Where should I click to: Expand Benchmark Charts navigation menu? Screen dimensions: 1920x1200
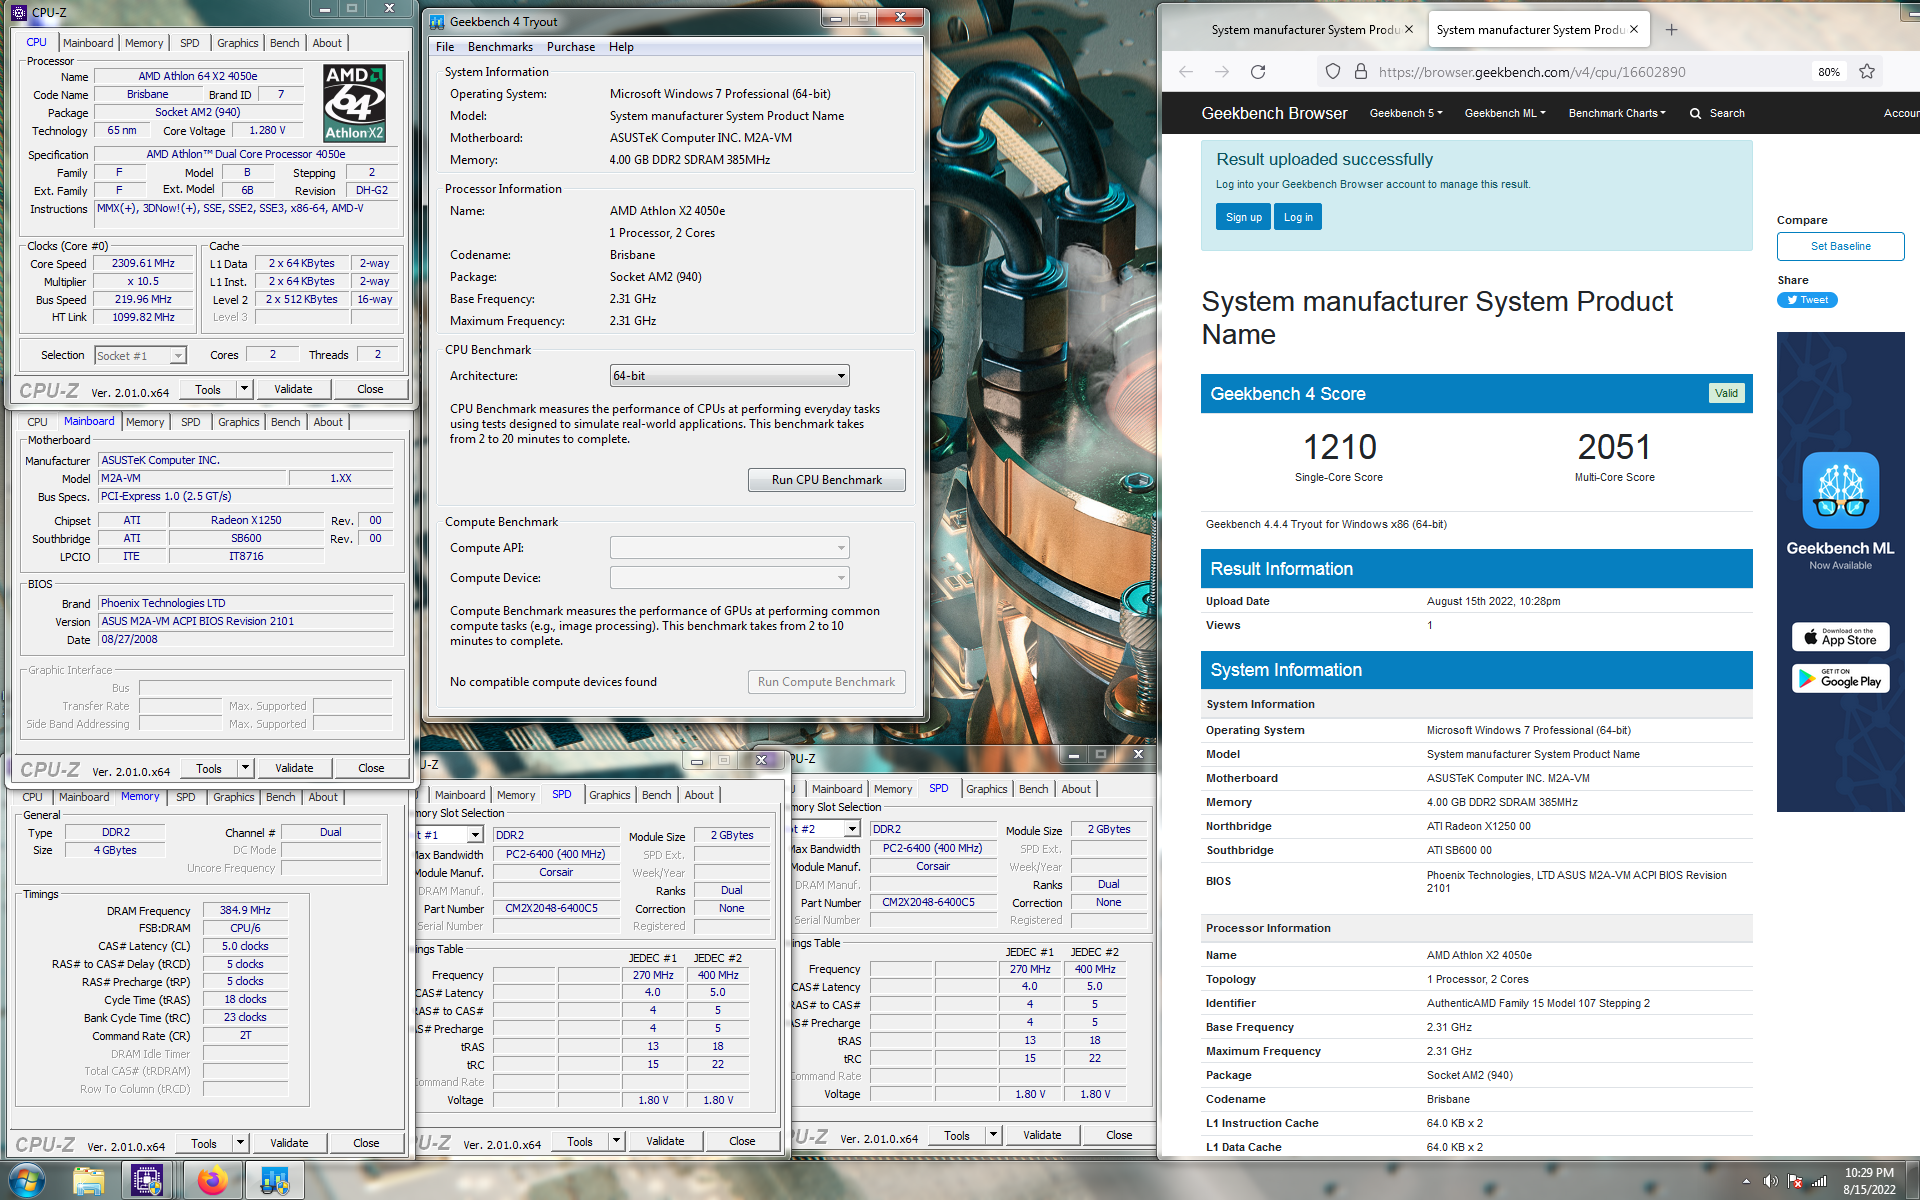[1617, 114]
